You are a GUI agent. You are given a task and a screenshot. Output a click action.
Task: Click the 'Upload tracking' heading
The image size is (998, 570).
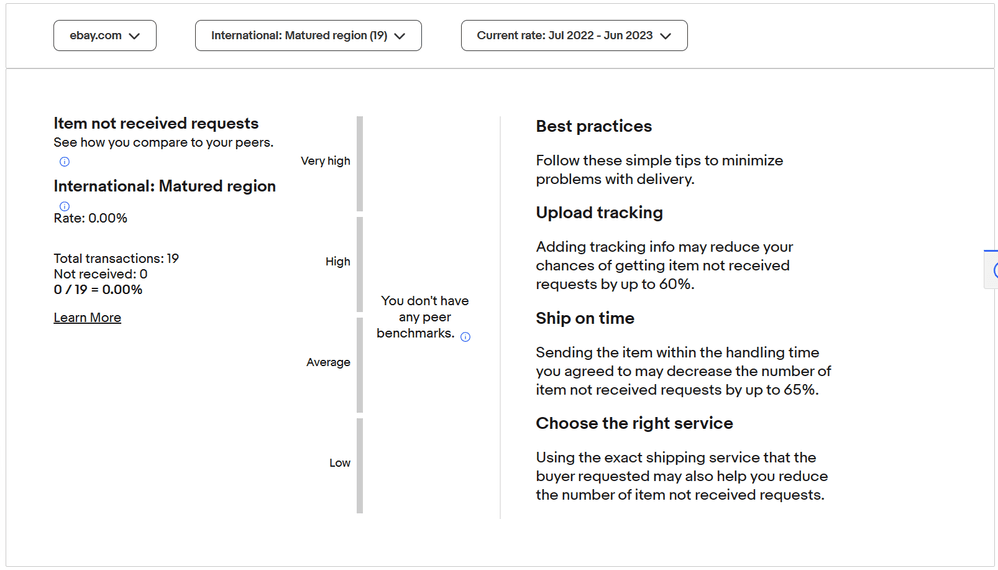tap(599, 212)
